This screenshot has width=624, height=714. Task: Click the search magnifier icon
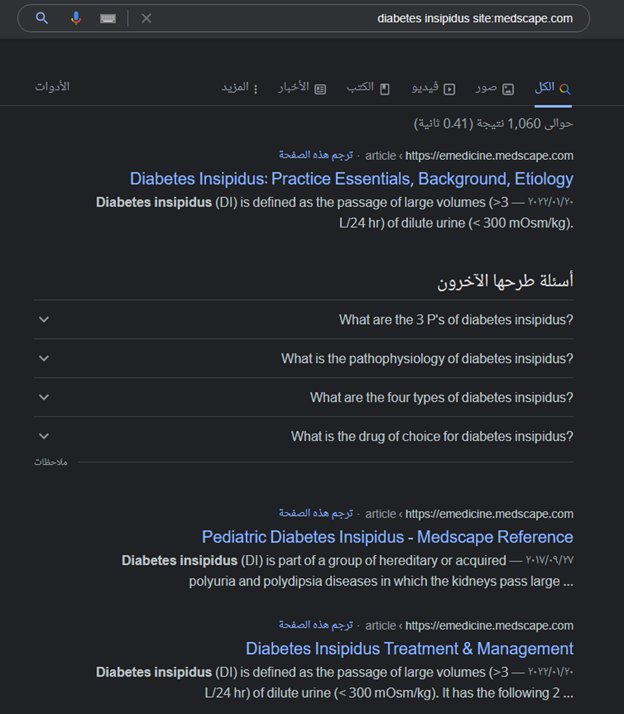(42, 18)
